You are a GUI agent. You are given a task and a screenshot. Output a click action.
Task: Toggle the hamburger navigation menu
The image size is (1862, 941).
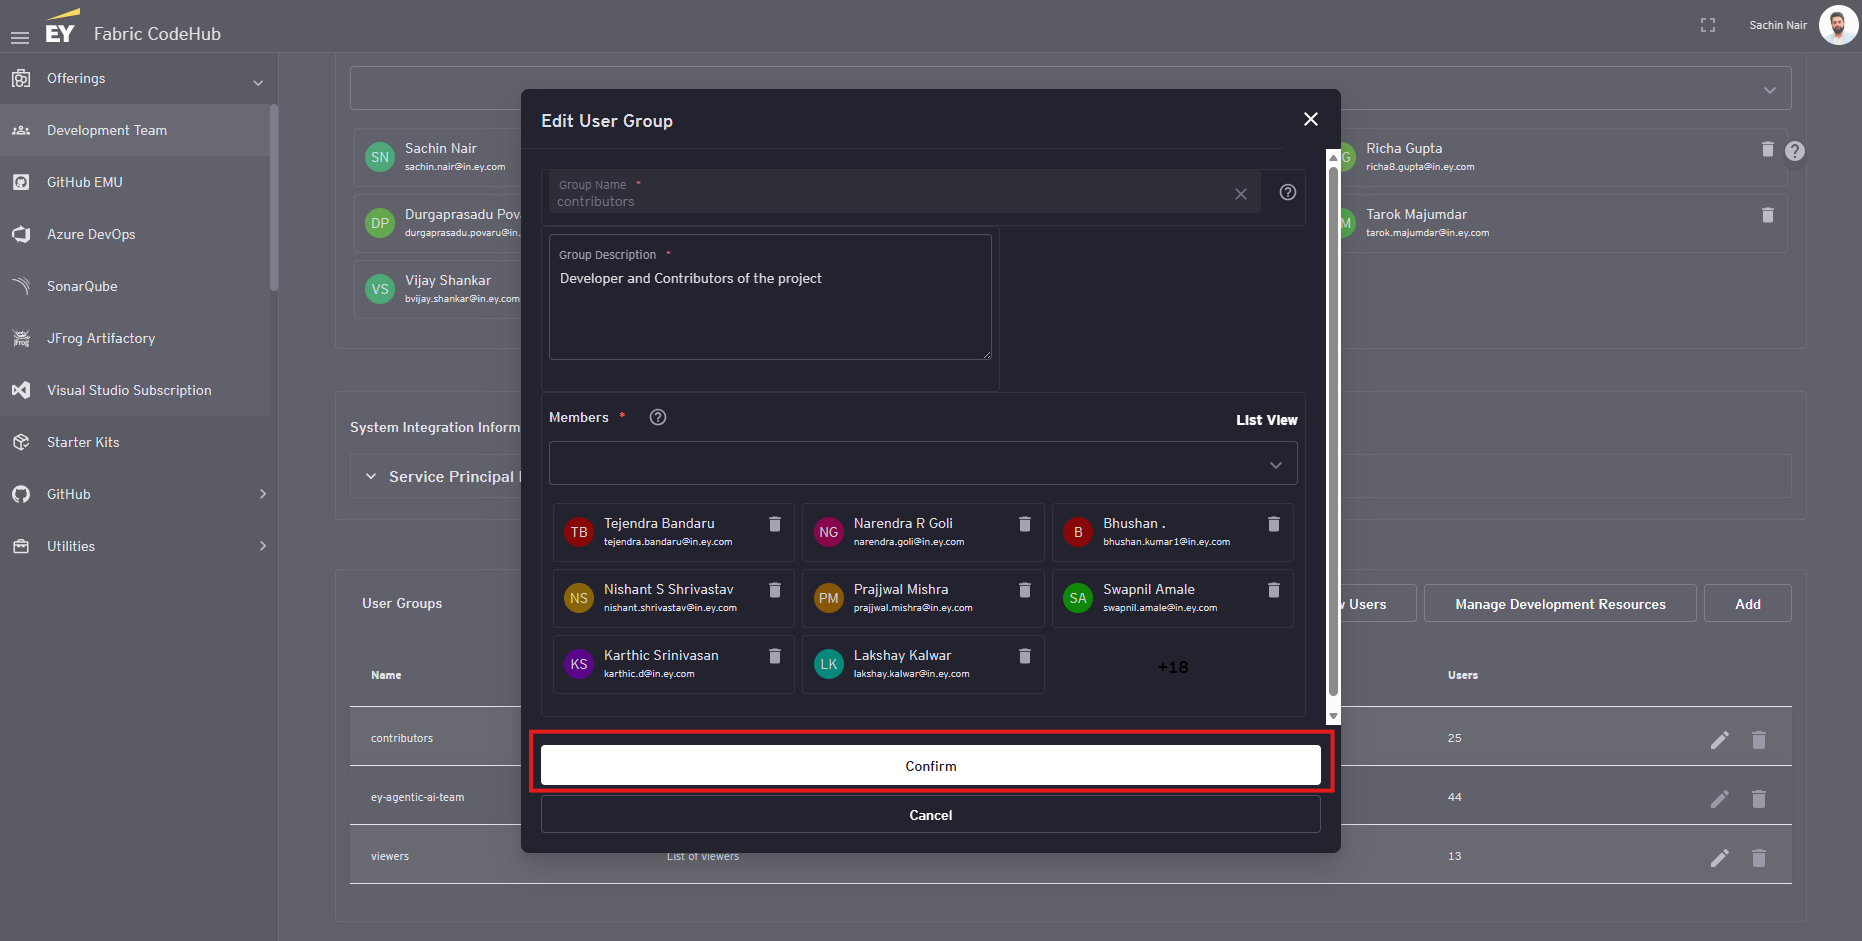click(20, 37)
